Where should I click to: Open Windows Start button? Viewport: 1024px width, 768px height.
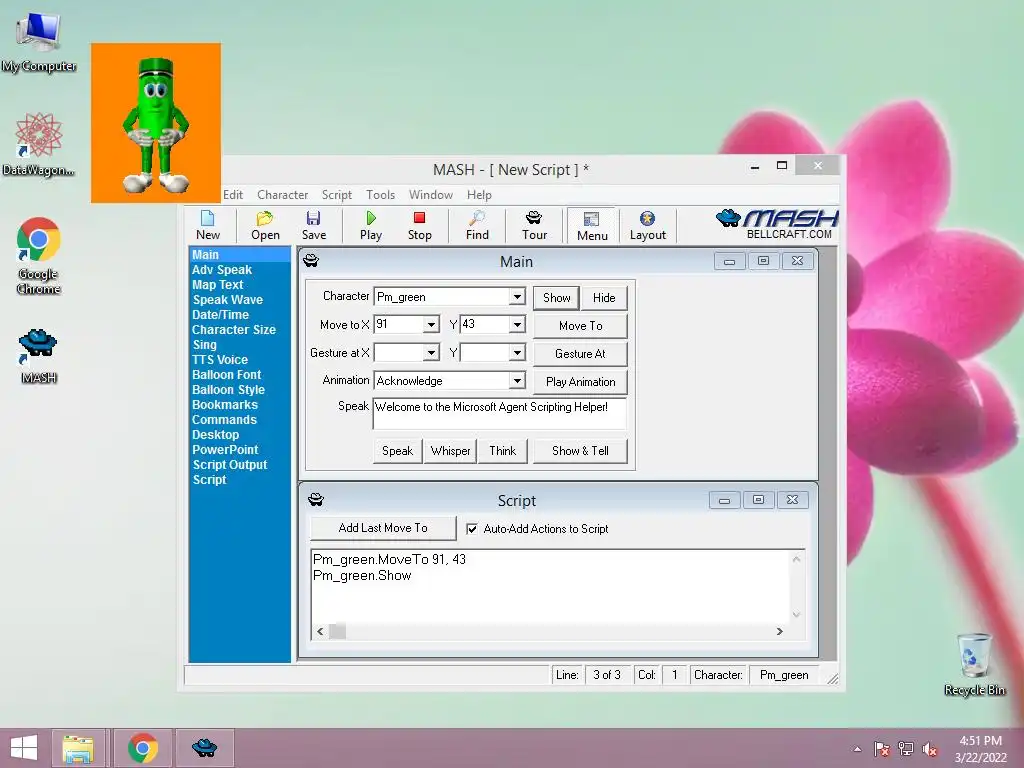[x=24, y=748]
